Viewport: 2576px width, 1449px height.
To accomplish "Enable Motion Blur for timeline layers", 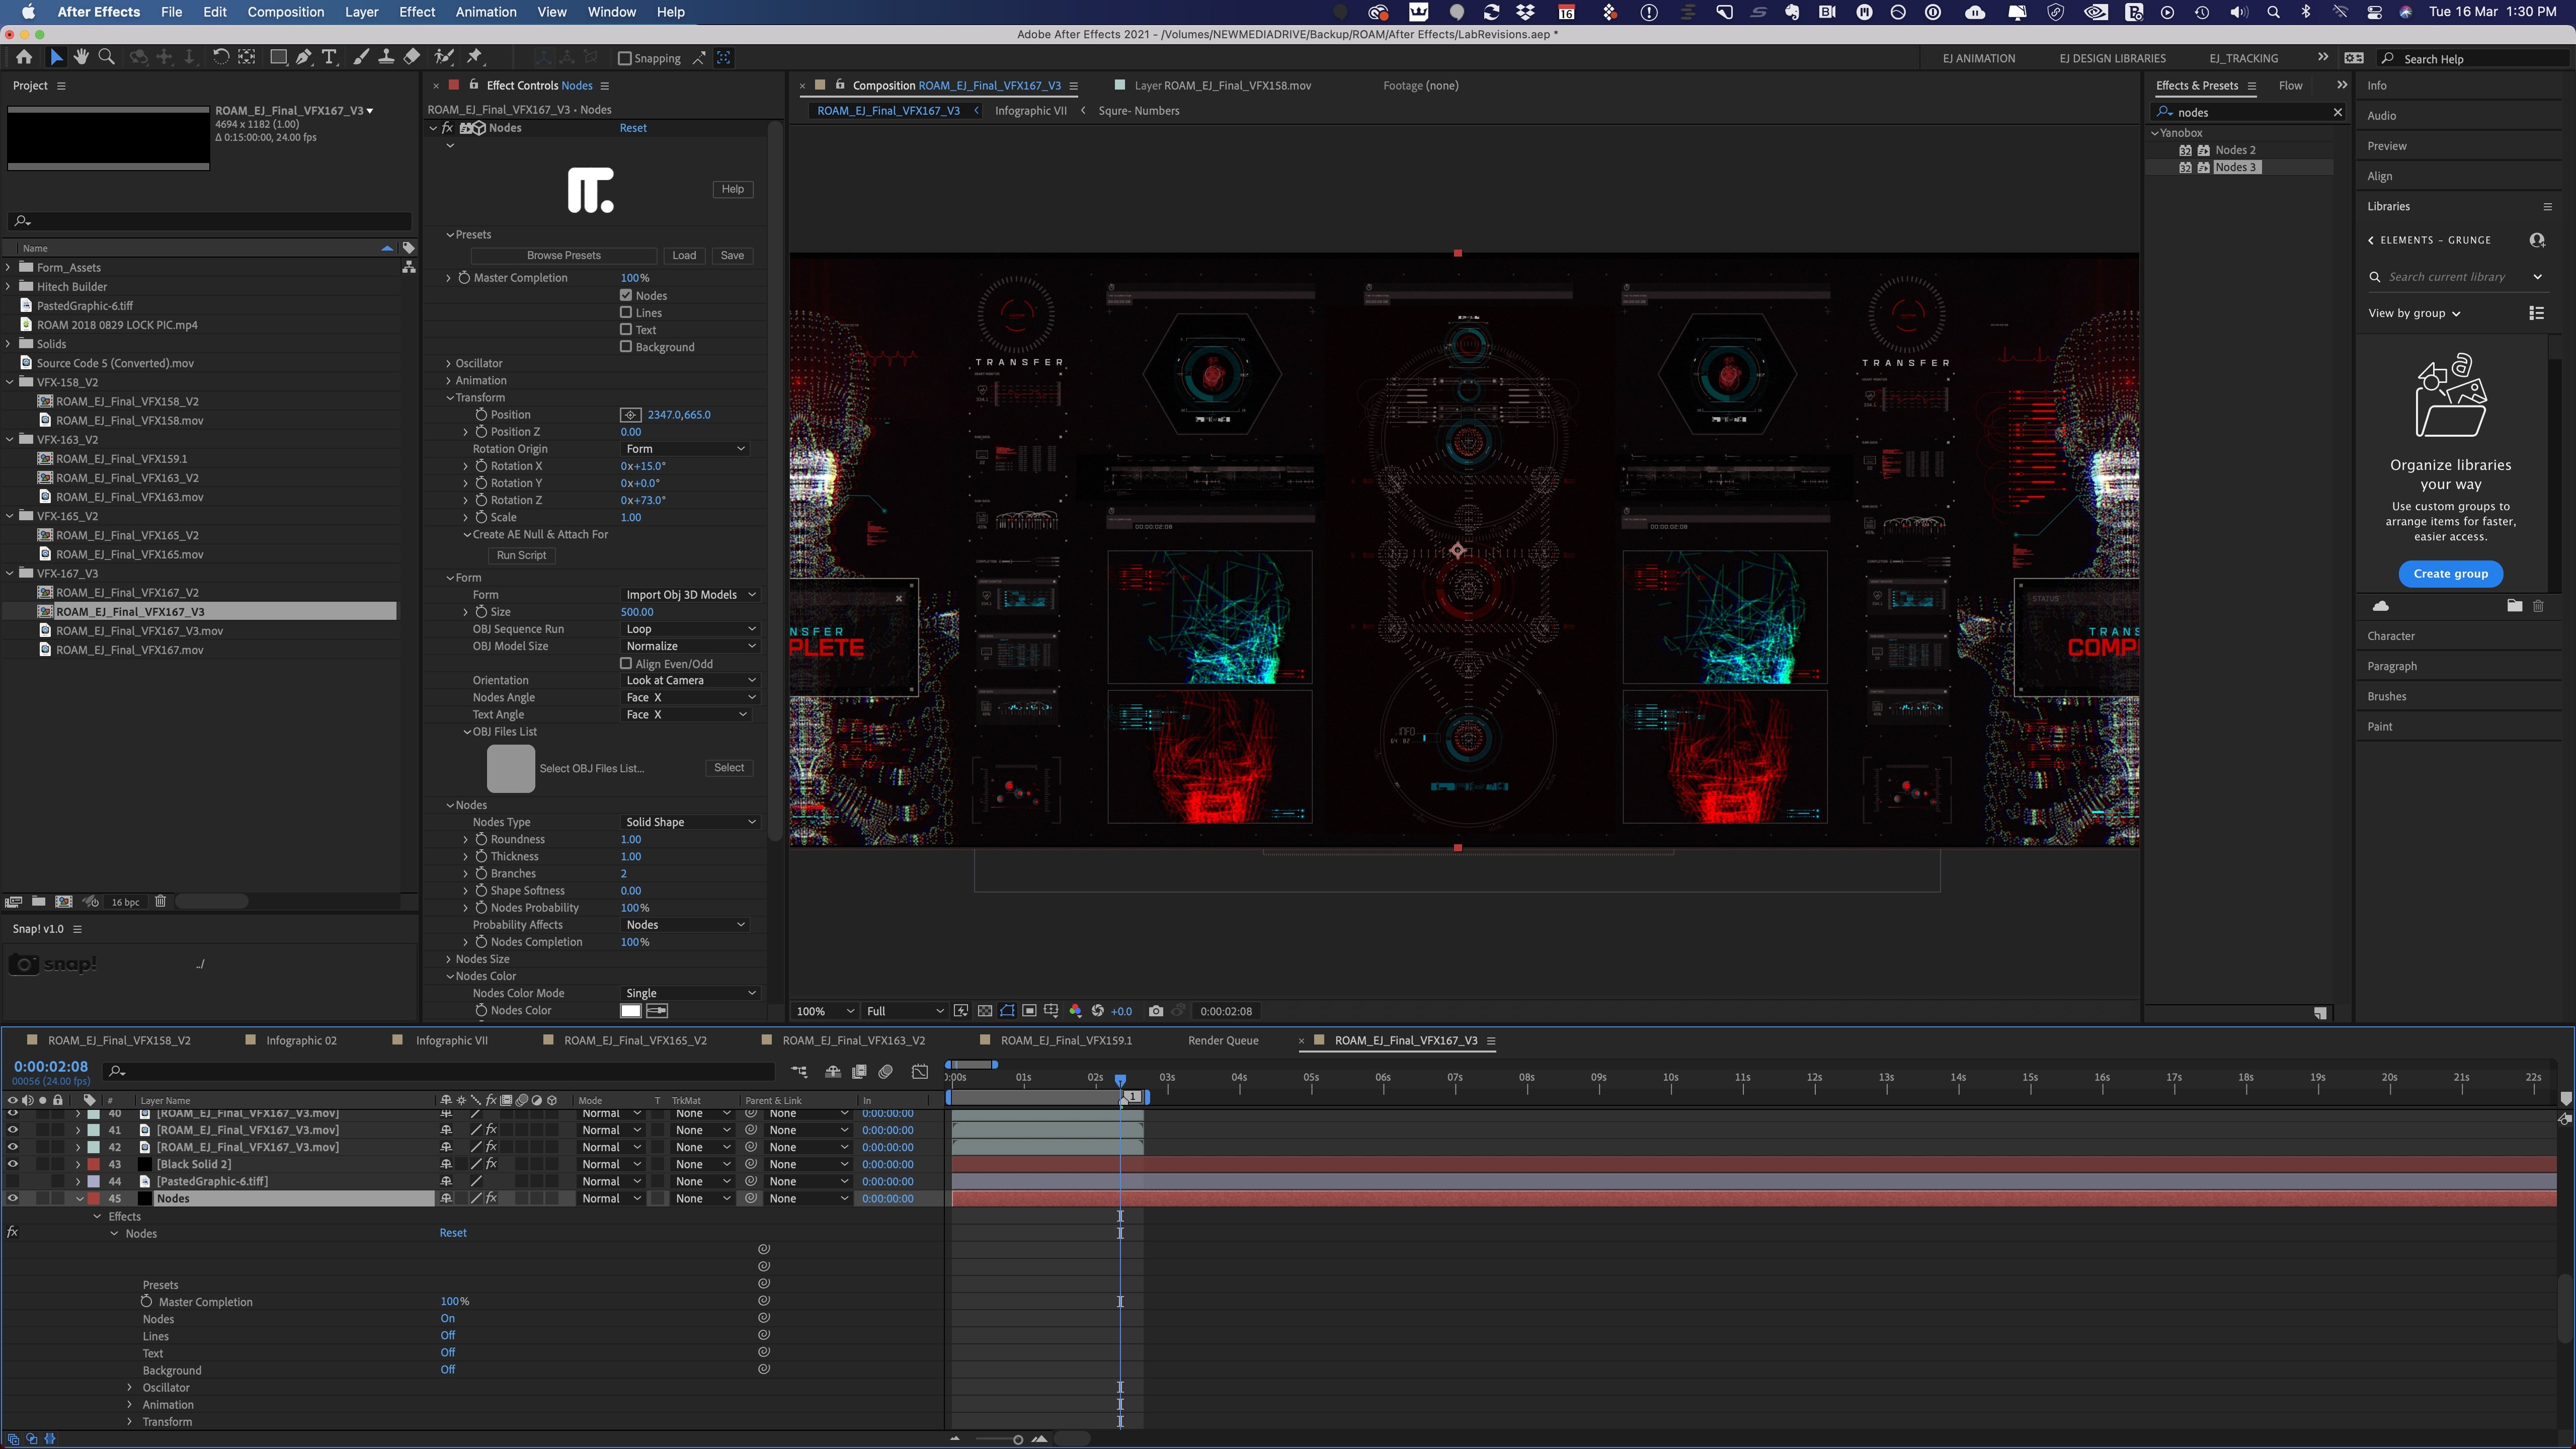I will (x=886, y=1072).
